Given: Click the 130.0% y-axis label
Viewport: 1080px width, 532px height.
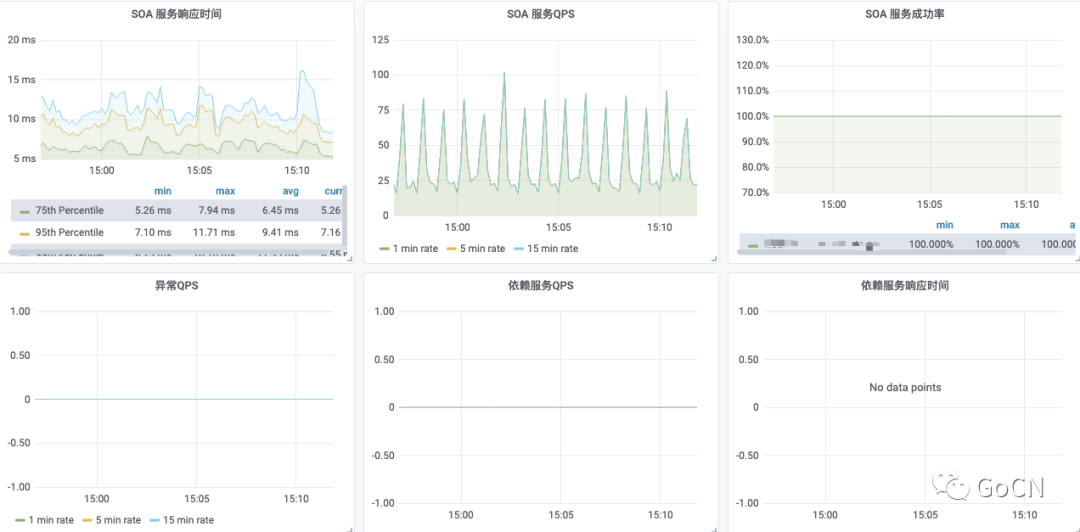Looking at the screenshot, I should [752, 39].
